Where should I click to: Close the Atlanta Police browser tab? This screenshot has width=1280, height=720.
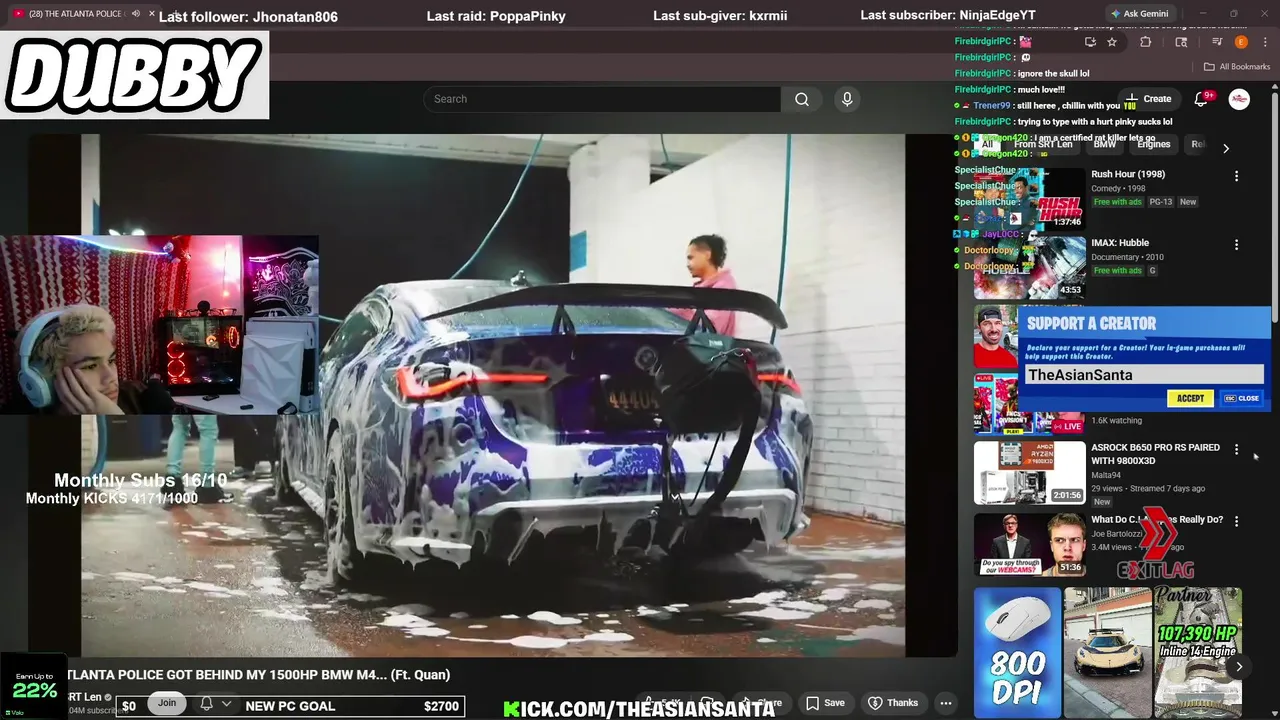152,14
